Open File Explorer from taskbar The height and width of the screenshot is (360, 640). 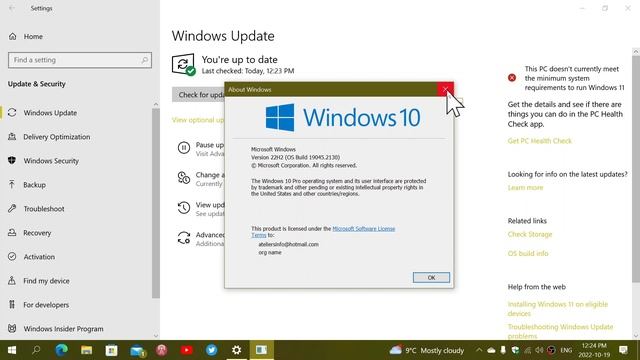[x=87, y=350]
